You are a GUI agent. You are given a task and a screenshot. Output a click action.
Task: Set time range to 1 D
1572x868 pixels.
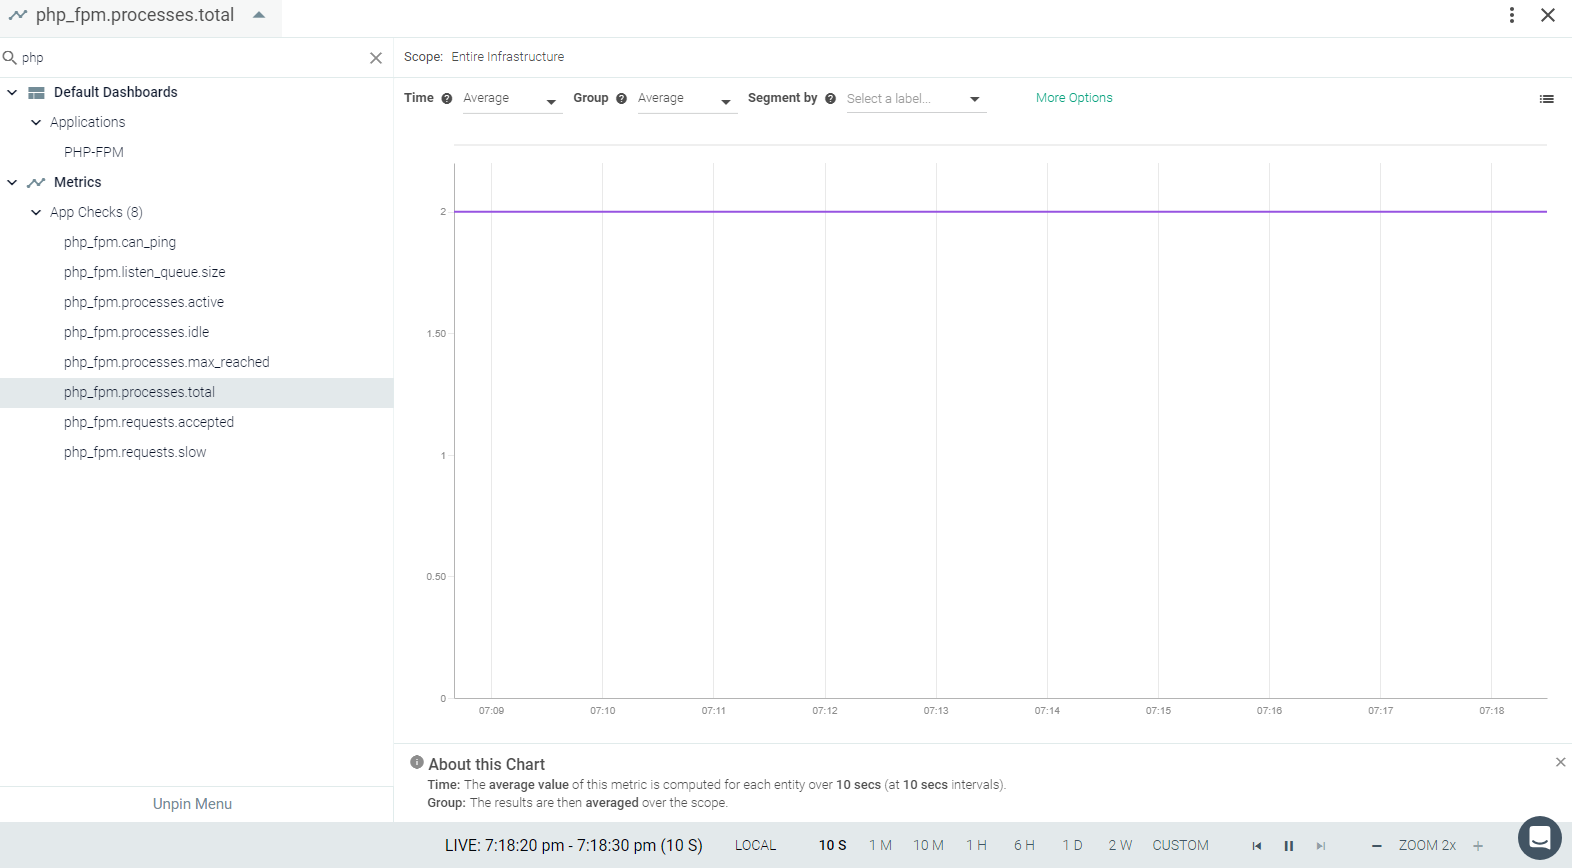click(x=1072, y=846)
